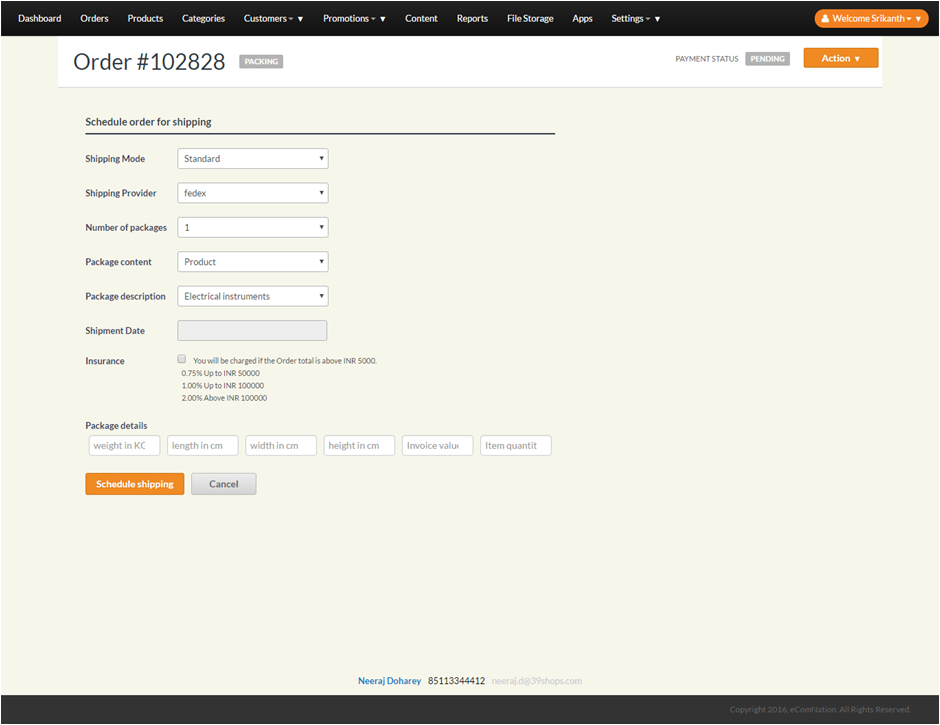The width and height of the screenshot is (940, 725).
Task: Click the 0.75% Up to INR 50000 text
Action: (221, 373)
